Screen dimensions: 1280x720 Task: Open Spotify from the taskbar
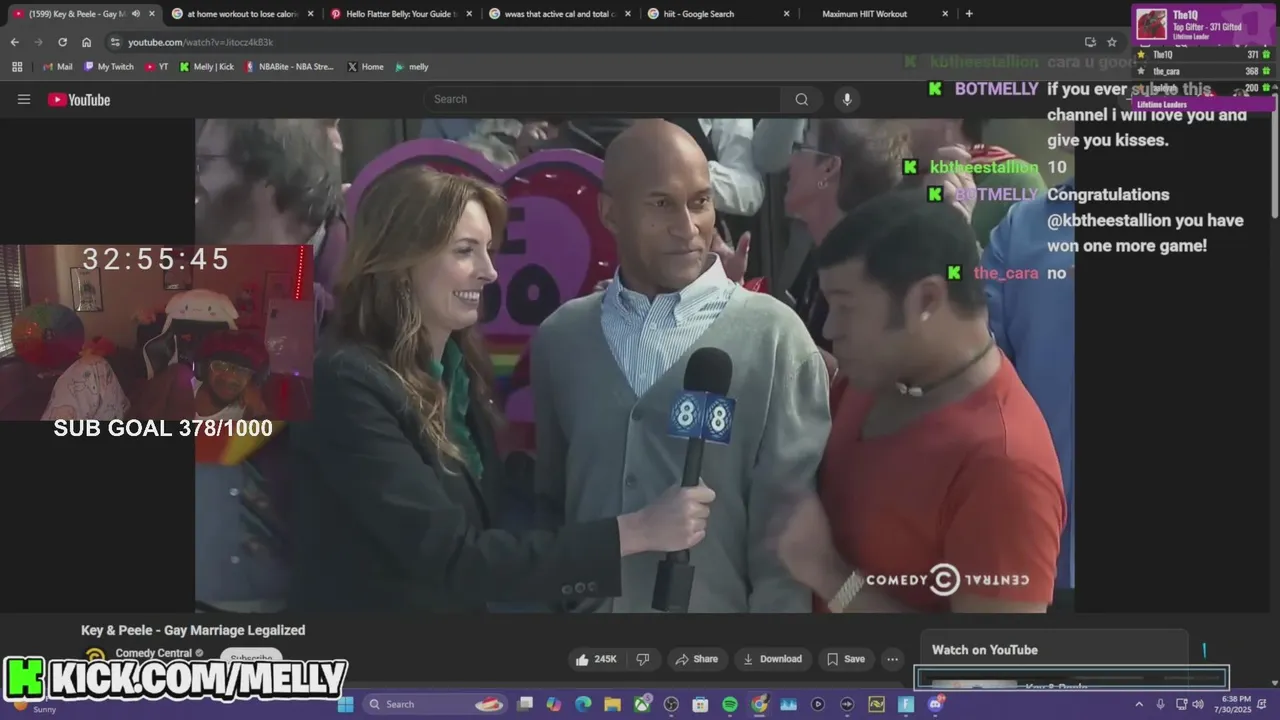coord(730,704)
